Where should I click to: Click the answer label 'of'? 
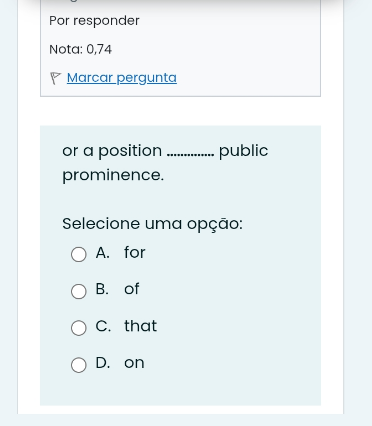(x=132, y=289)
